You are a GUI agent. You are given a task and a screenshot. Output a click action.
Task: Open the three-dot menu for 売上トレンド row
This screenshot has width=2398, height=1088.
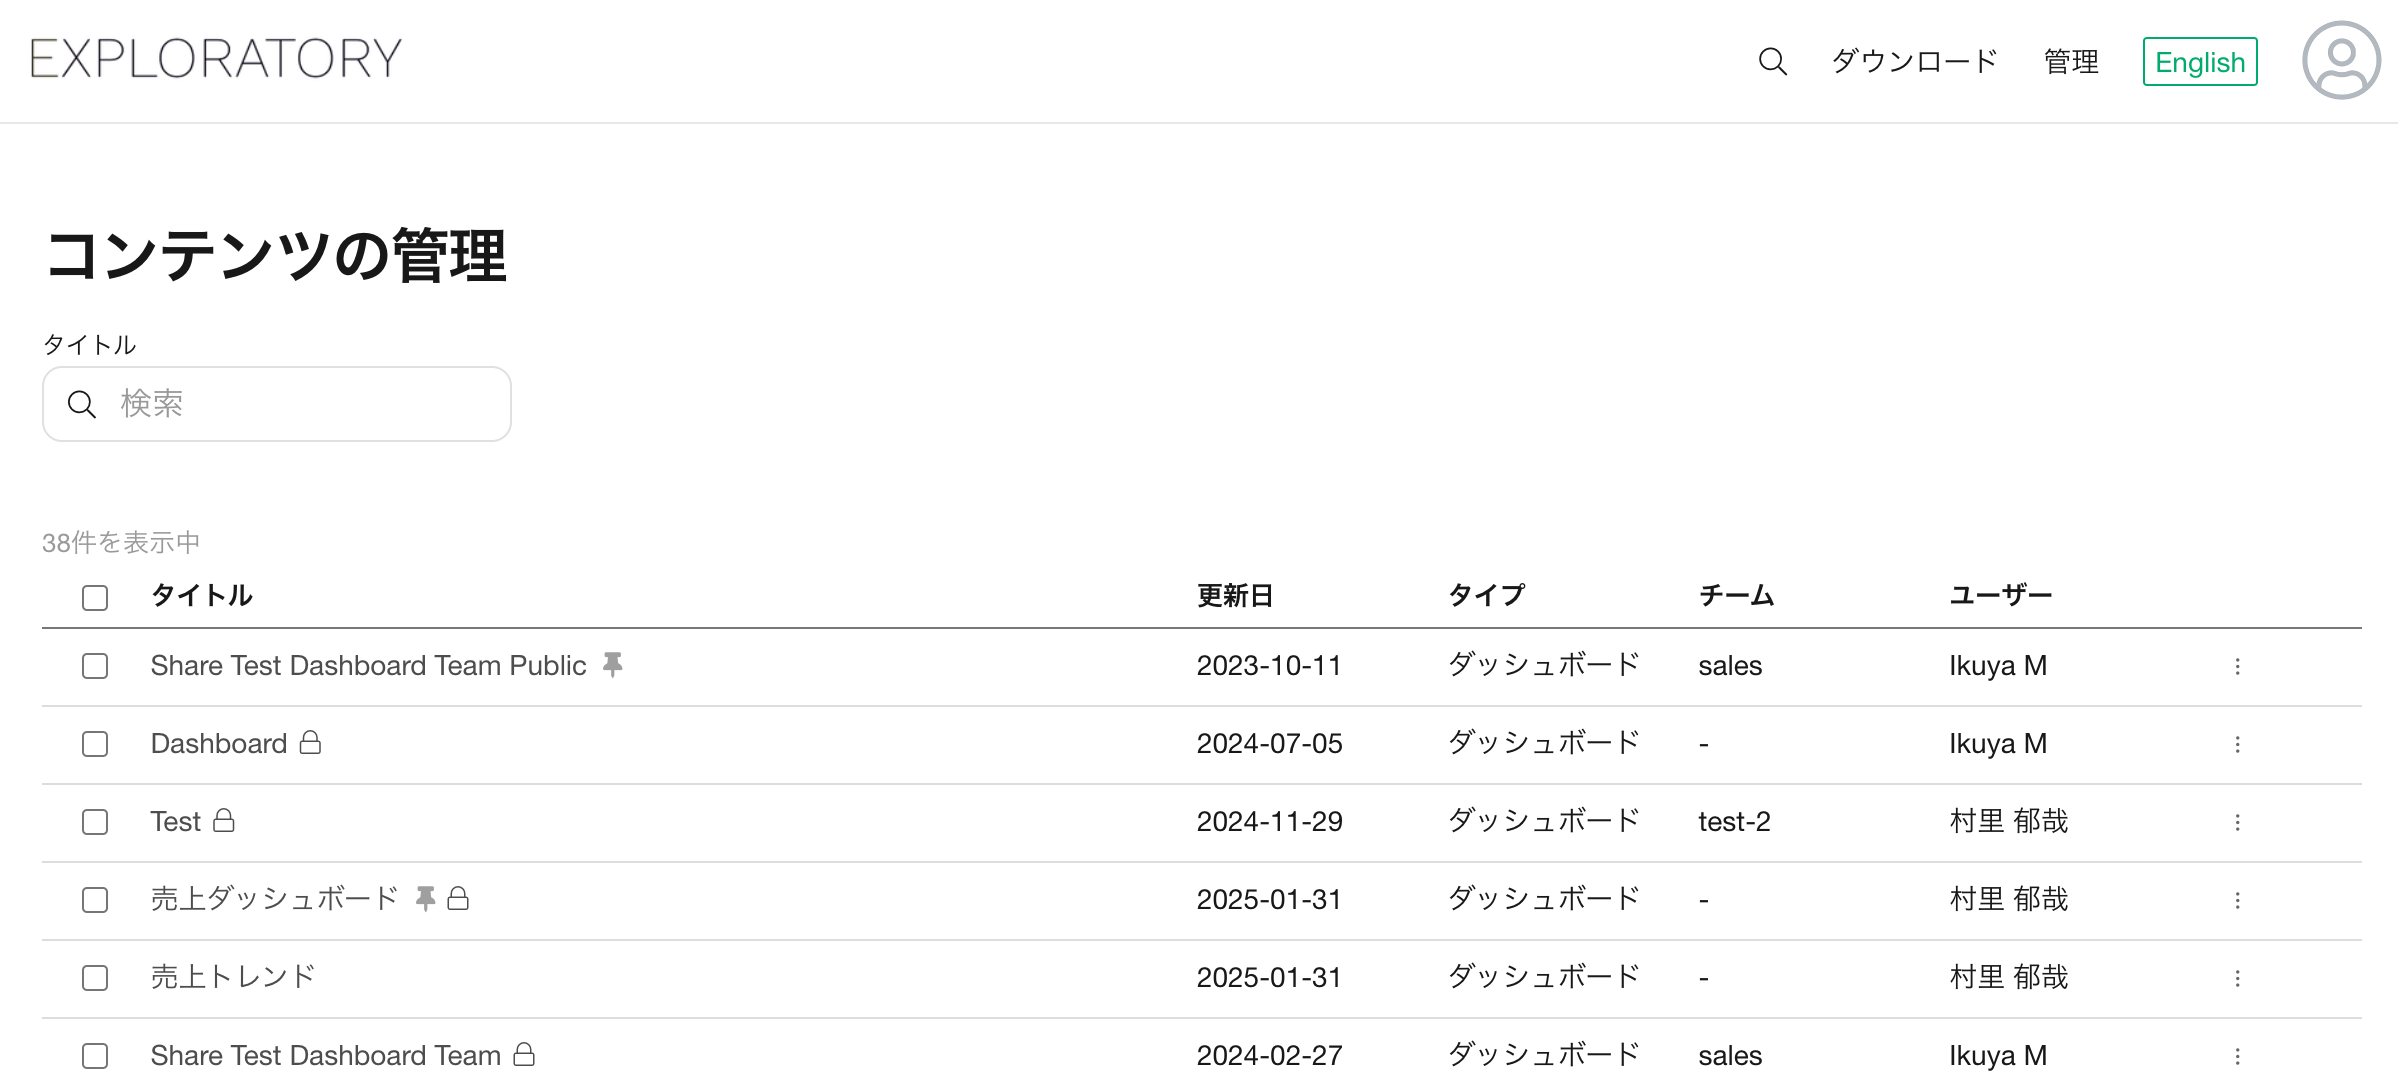(2237, 978)
